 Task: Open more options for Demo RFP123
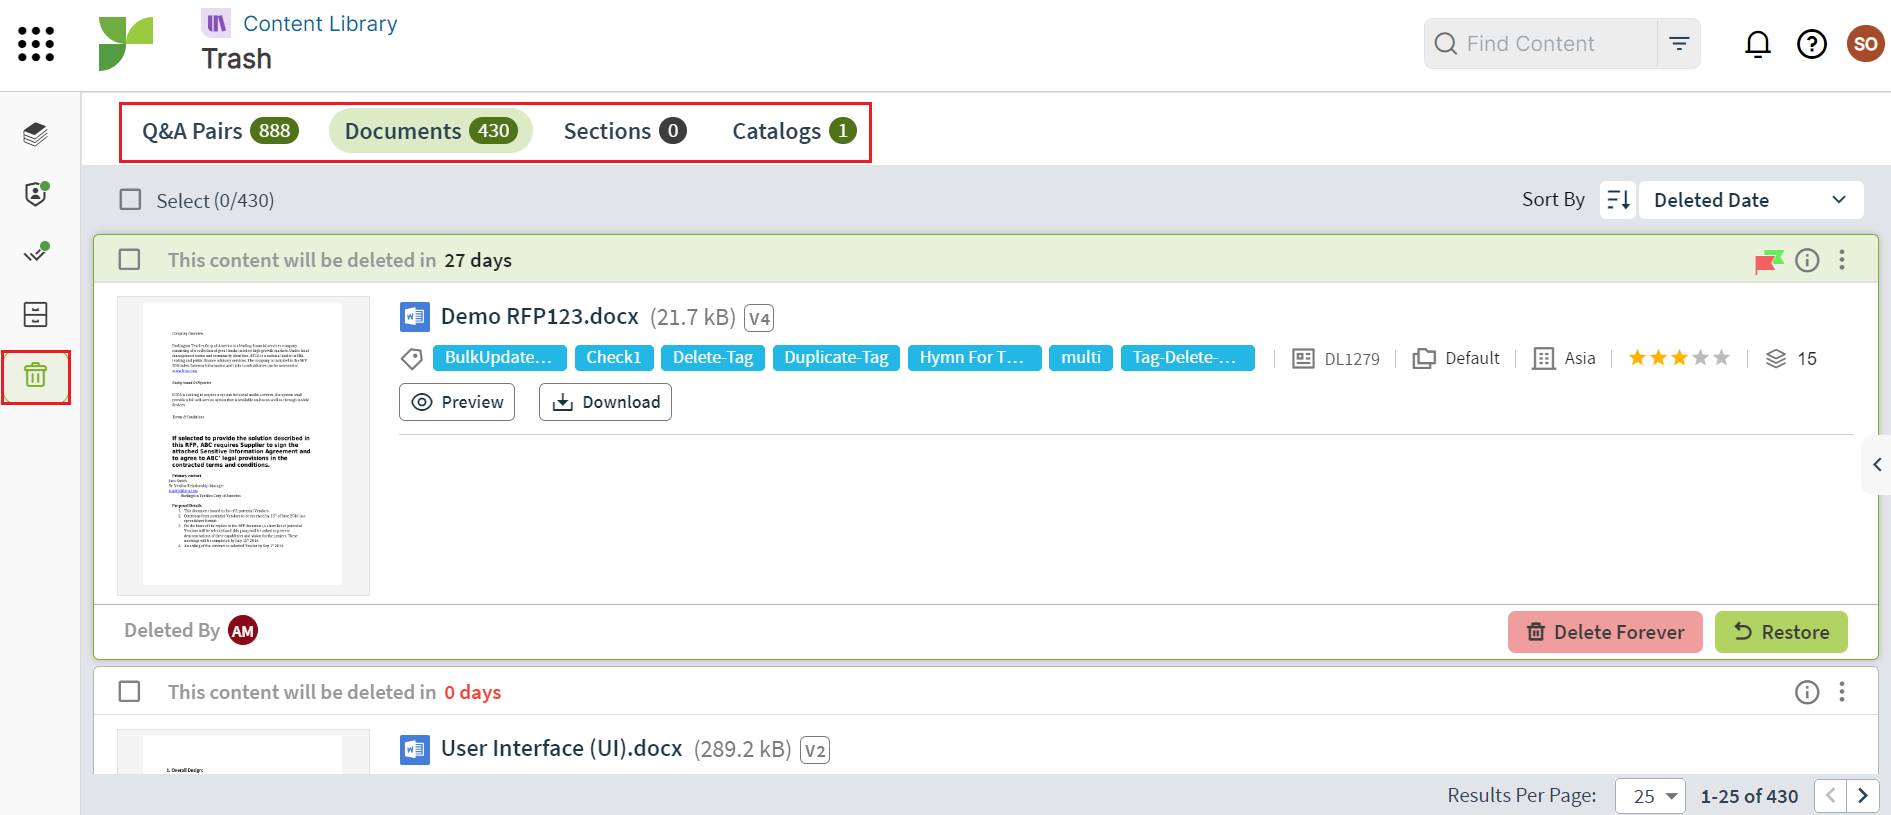click(1842, 260)
